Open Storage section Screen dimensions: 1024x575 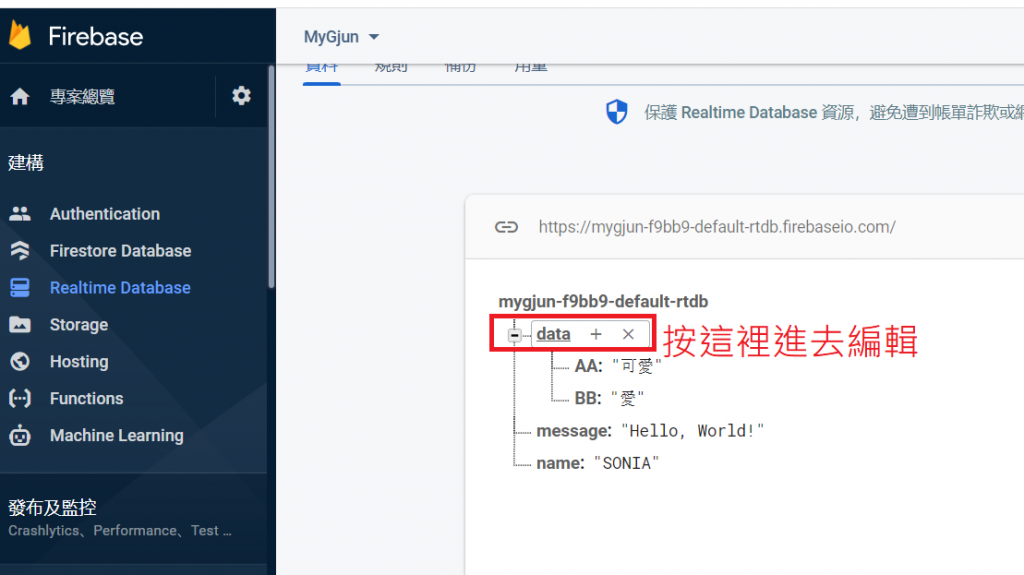tap(79, 325)
